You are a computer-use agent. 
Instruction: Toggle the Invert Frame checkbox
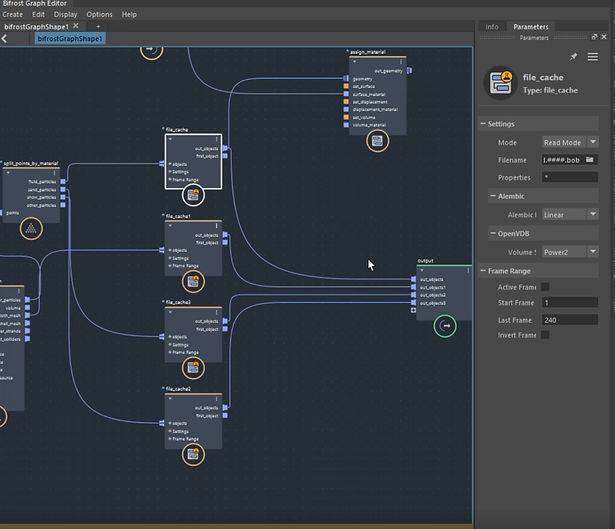pyautogui.click(x=545, y=335)
